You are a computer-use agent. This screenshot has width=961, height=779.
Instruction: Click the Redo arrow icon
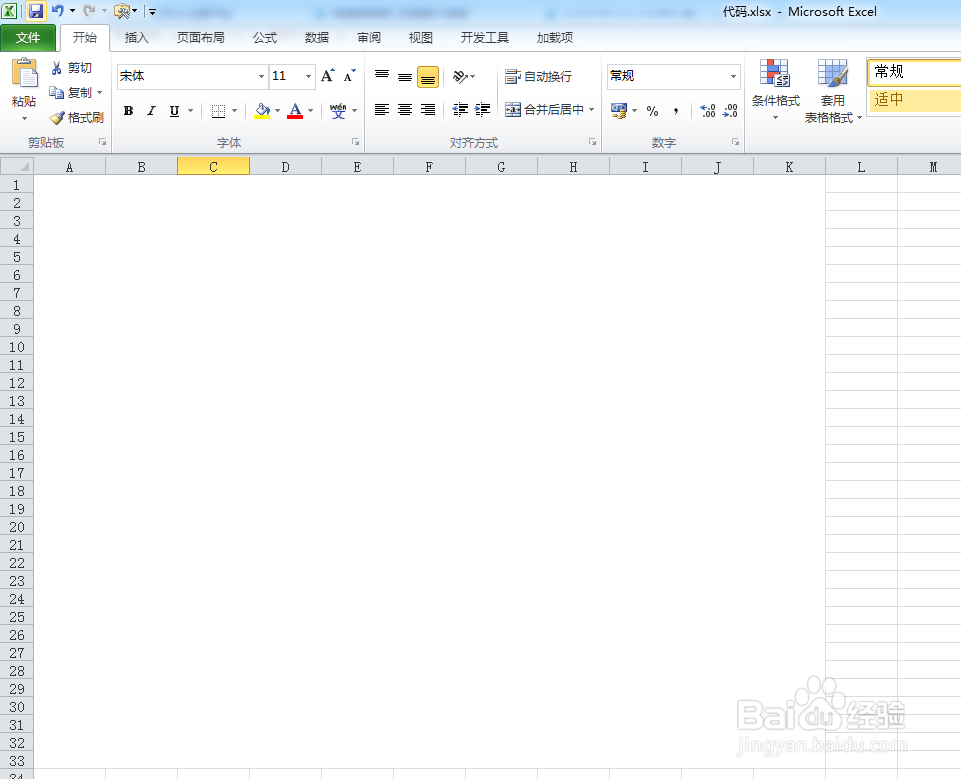(x=89, y=10)
